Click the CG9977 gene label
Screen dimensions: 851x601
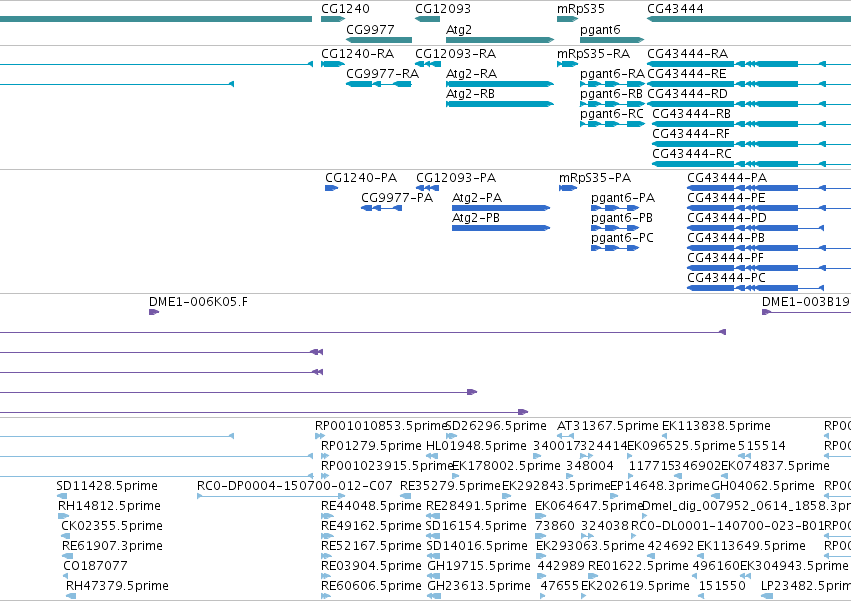(370, 29)
